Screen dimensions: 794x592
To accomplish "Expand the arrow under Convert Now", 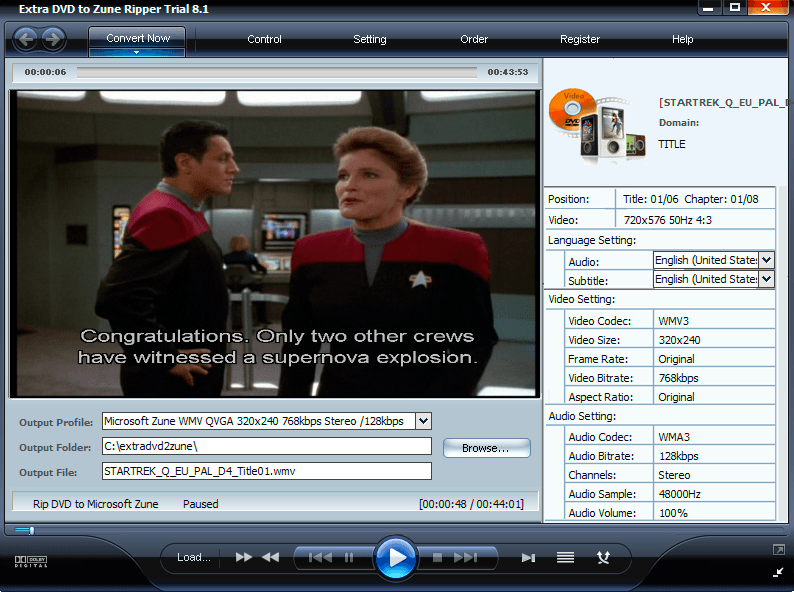I will [x=137, y=53].
